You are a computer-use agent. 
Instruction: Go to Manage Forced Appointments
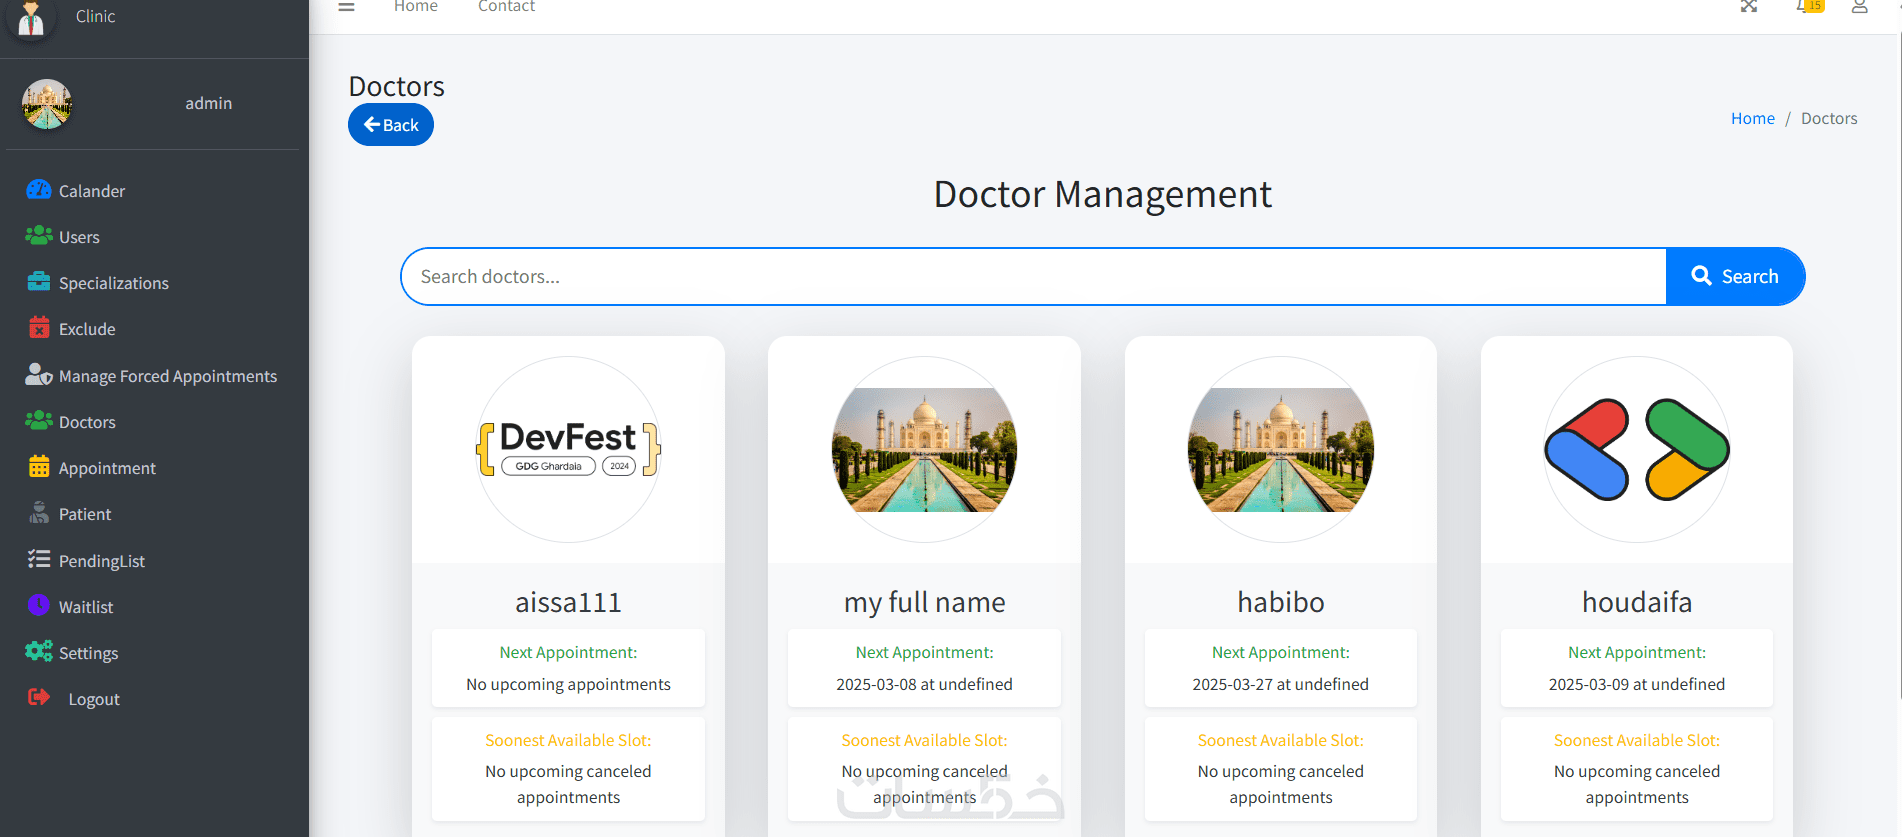pyautogui.click(x=167, y=376)
